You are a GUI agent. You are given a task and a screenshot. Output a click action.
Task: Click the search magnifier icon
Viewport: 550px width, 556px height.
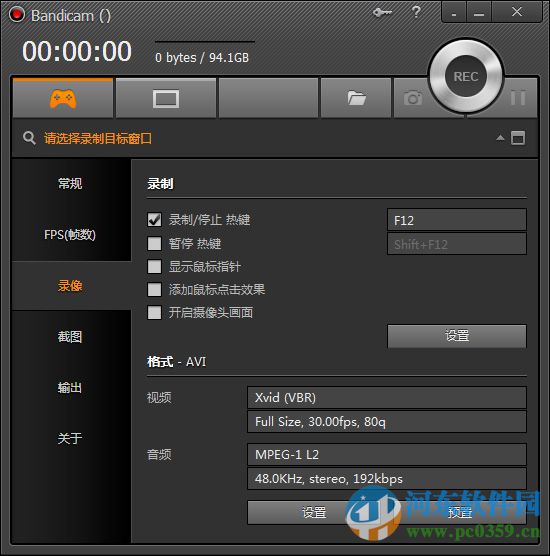click(x=29, y=138)
